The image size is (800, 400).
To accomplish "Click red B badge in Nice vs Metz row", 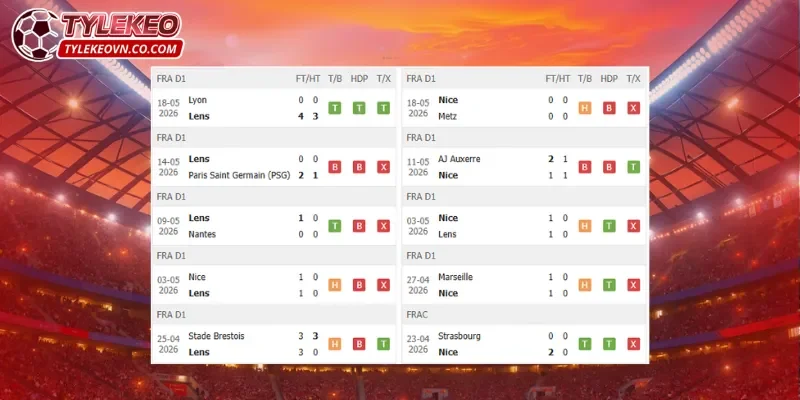I will 609,108.
